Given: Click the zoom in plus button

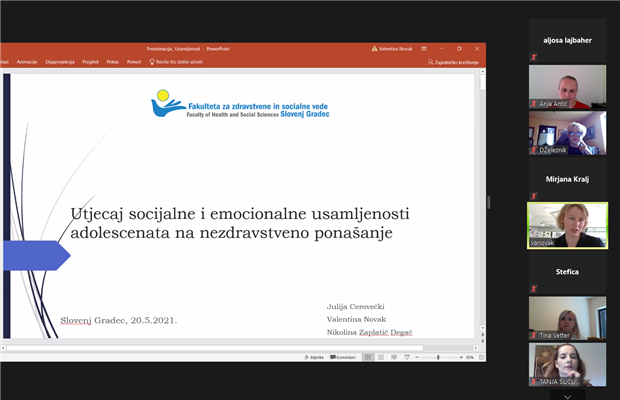Looking at the screenshot, I should (461, 357).
